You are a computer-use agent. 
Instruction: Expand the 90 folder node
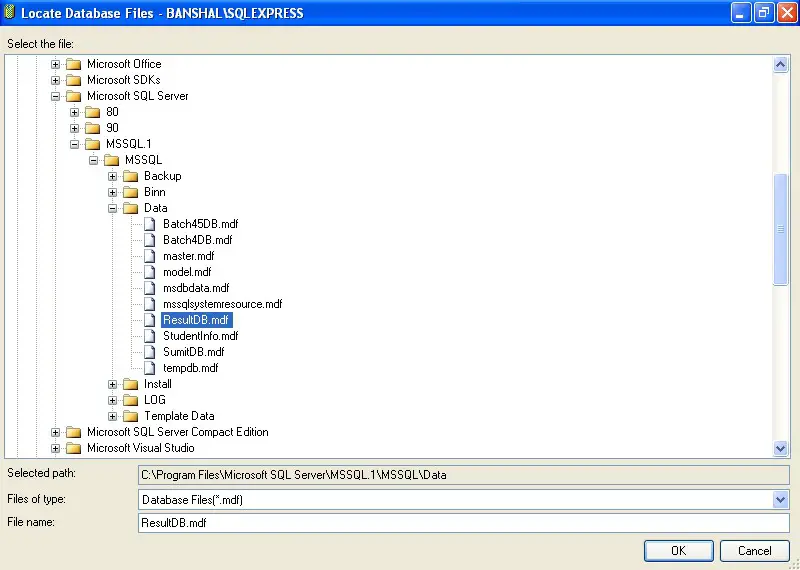pyautogui.click(x=74, y=129)
